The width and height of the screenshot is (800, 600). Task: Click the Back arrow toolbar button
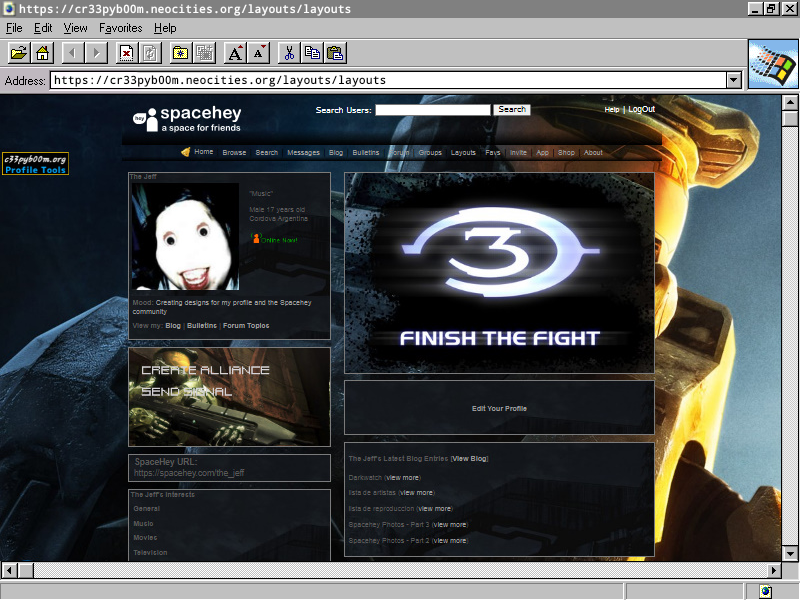click(x=73, y=53)
